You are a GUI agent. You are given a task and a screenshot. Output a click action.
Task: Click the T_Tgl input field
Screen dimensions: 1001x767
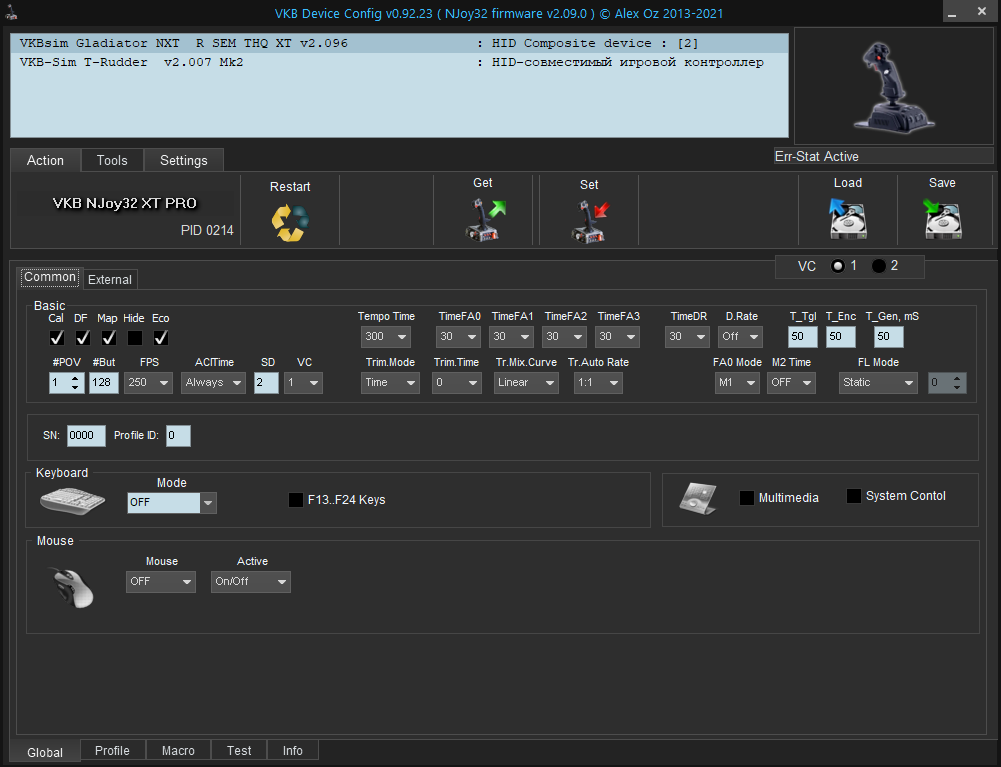coord(802,337)
